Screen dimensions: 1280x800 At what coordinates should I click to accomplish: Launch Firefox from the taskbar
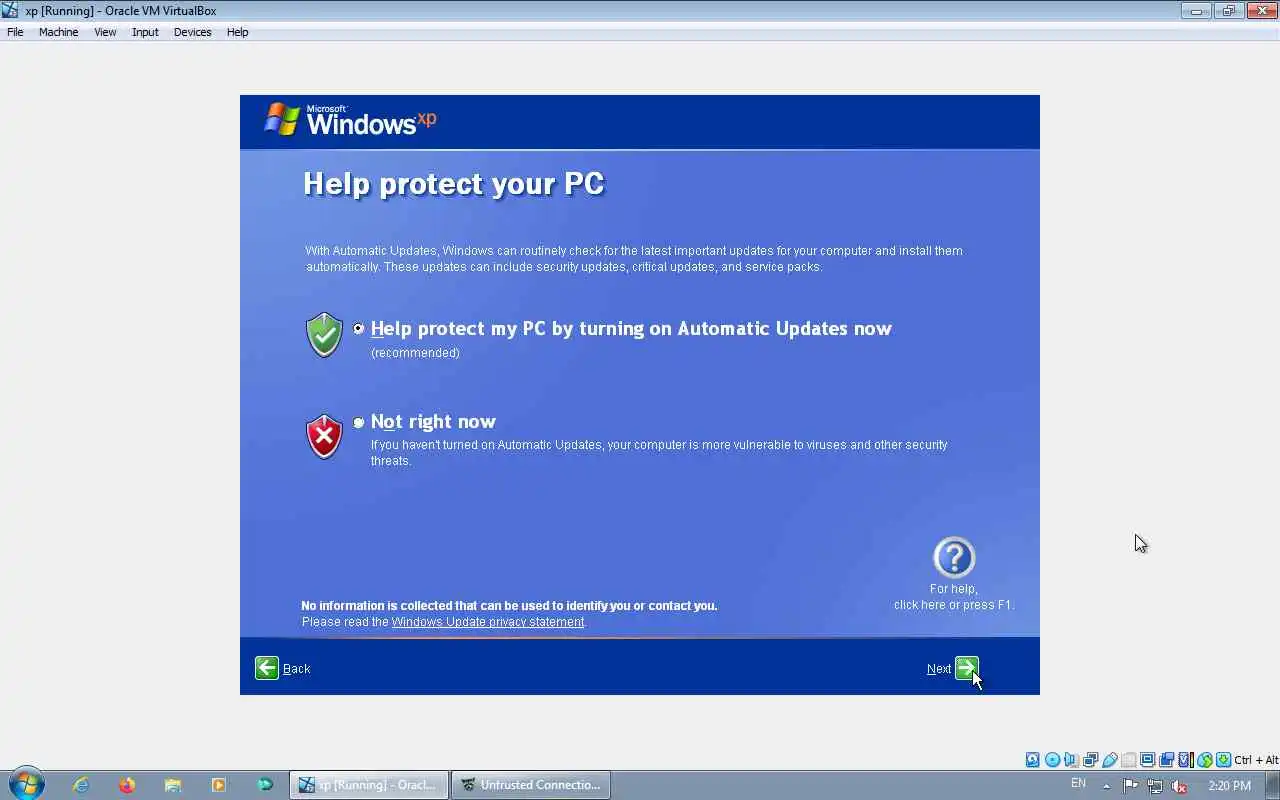[x=127, y=785]
